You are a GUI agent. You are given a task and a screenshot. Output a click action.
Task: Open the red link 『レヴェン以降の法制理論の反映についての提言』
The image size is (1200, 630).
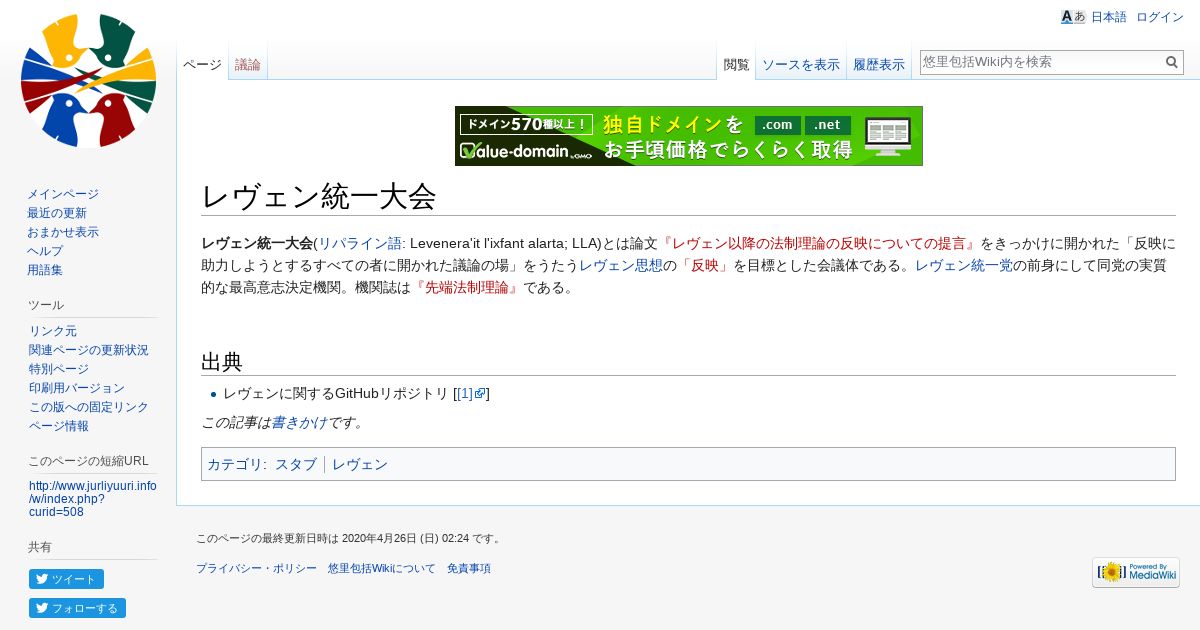[819, 243]
